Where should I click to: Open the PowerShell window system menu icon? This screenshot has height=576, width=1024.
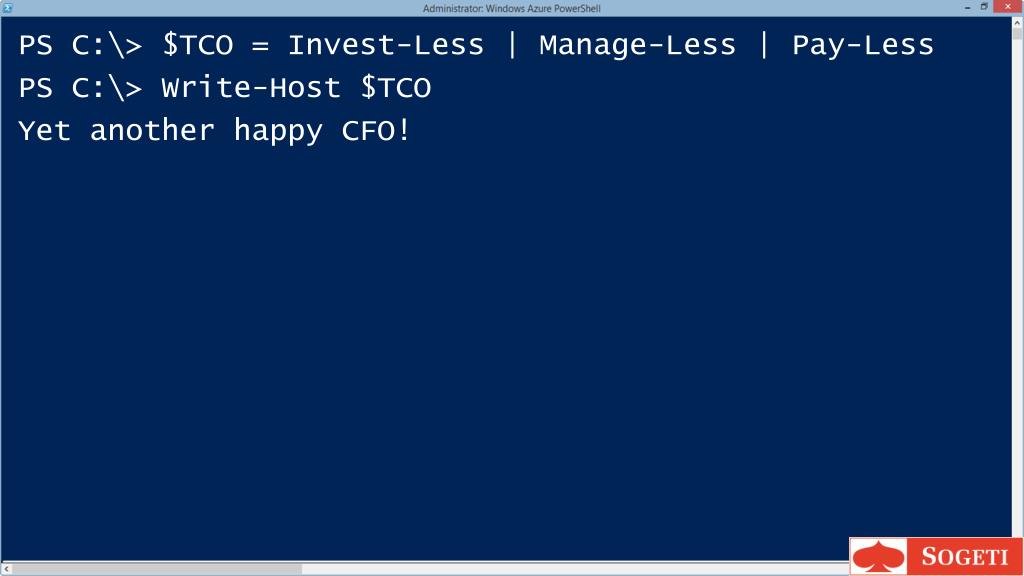coord(7,8)
